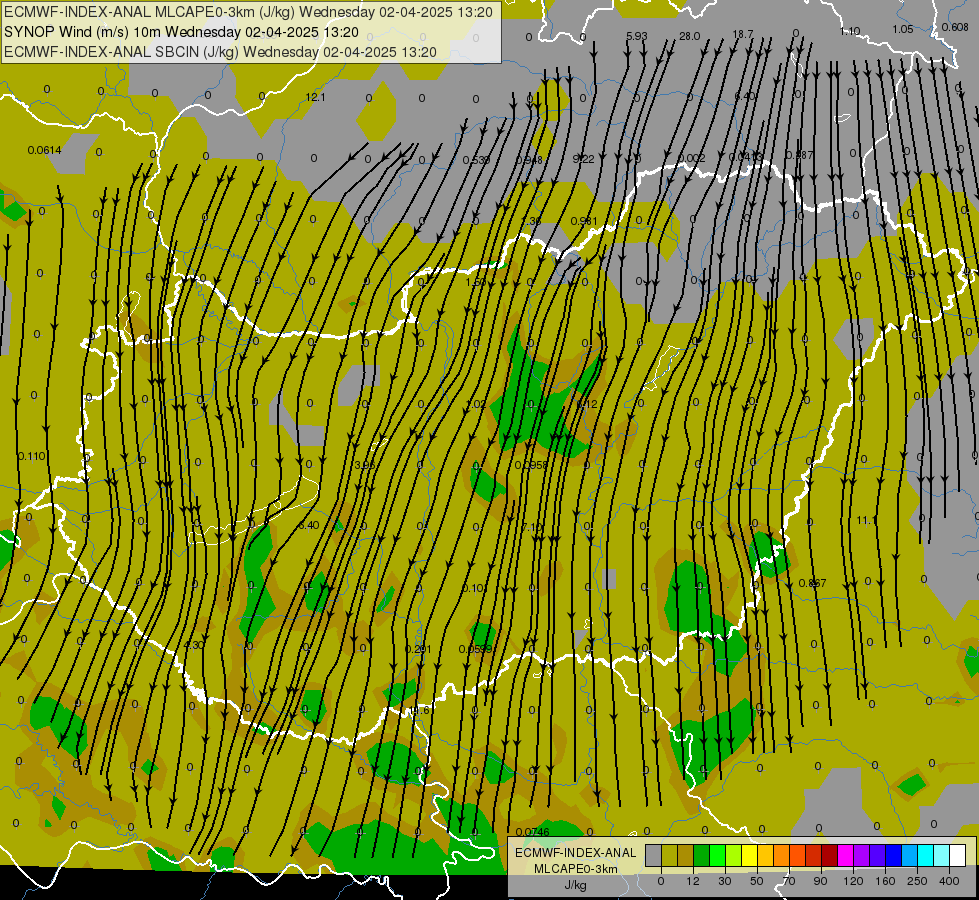The height and width of the screenshot is (900, 979).
Task: Select the bright lime green legend swatch
Action: (718, 856)
